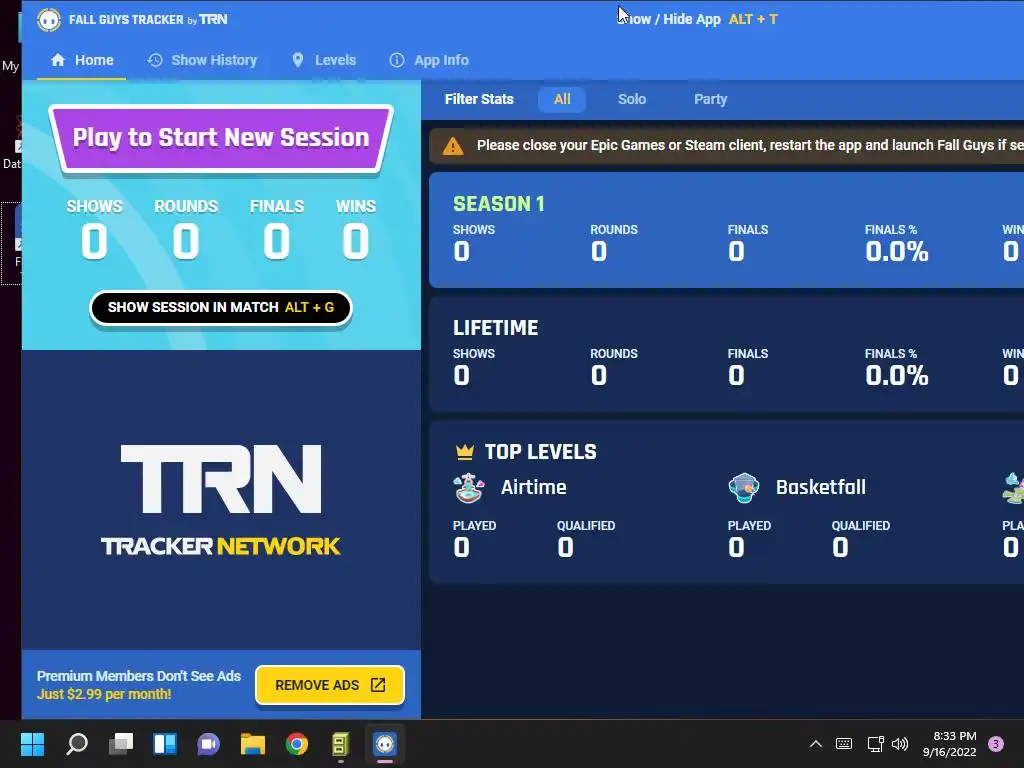Screen dimensions: 1024x768
Task: Switch to the Levels tab
Action: click(324, 60)
